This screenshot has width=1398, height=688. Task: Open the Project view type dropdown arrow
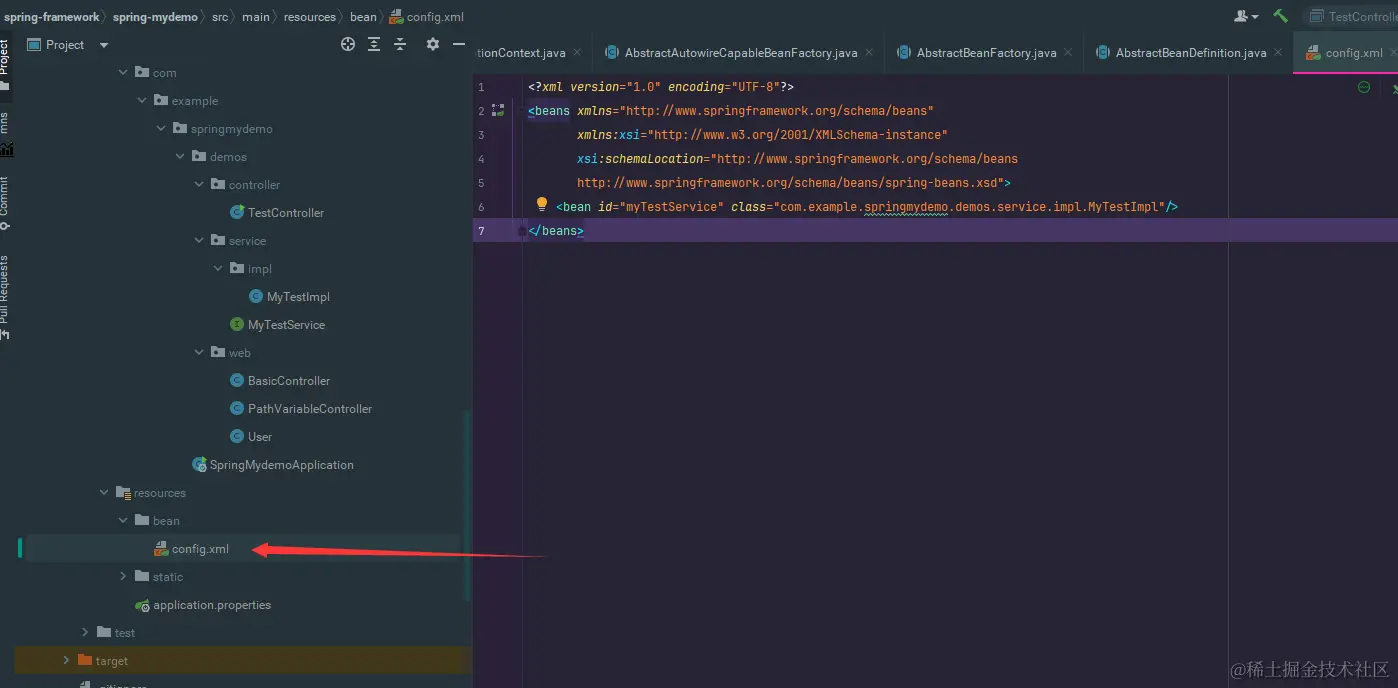pos(104,45)
